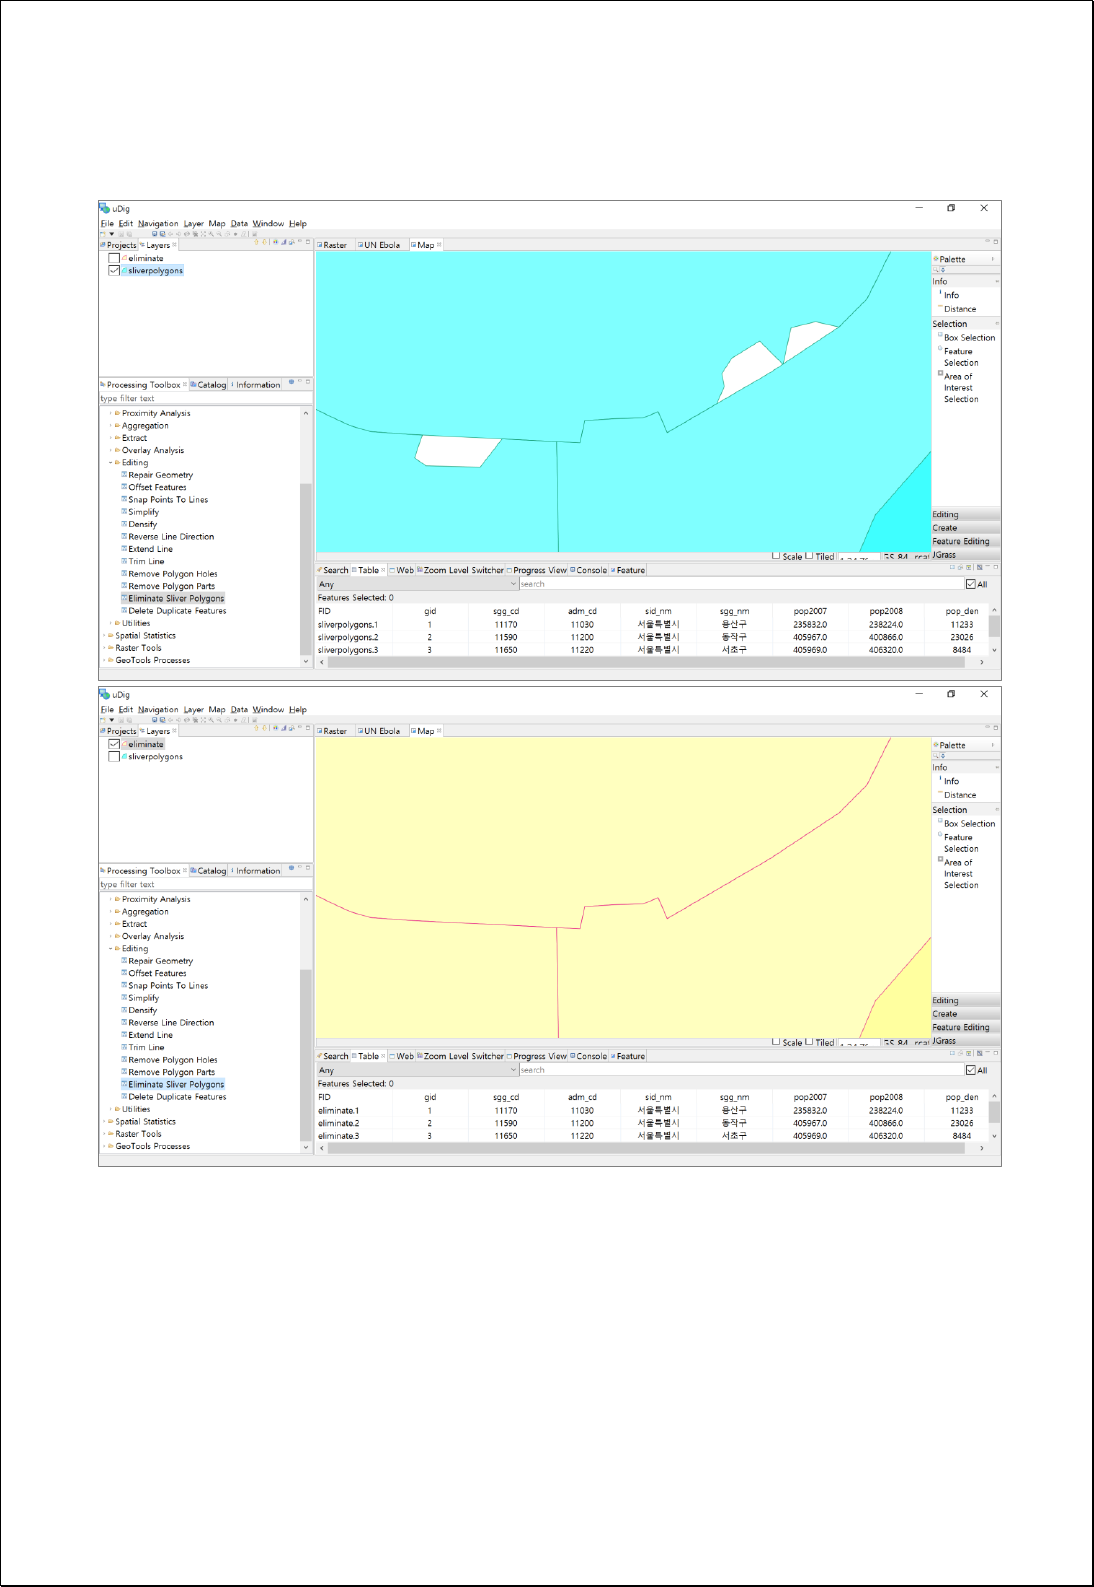This screenshot has width=1094, height=1587.
Task: Click type filter text box in yellow-map window
Action: click(x=205, y=884)
